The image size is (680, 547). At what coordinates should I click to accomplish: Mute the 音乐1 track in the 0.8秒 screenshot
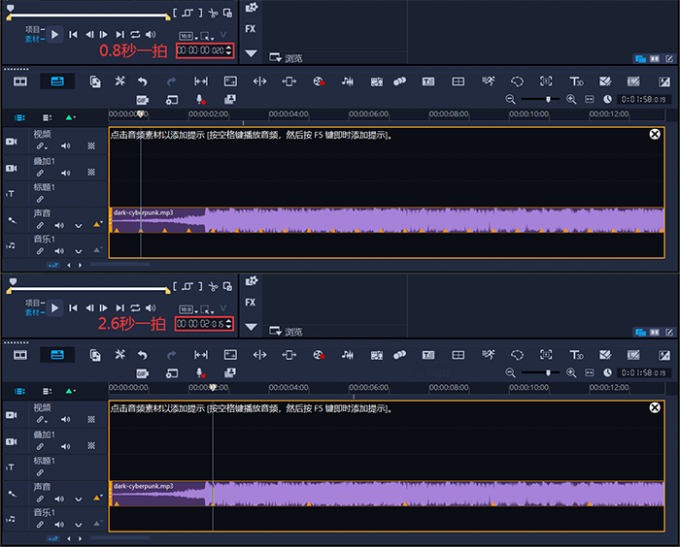click(59, 251)
